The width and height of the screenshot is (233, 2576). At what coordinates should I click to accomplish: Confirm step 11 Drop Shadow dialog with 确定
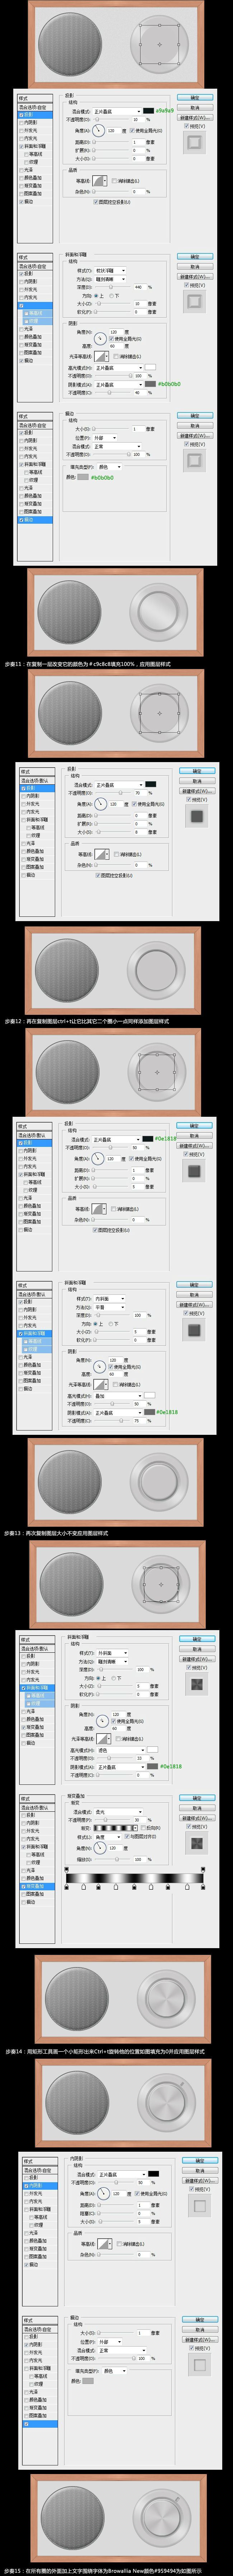pyautogui.click(x=197, y=771)
